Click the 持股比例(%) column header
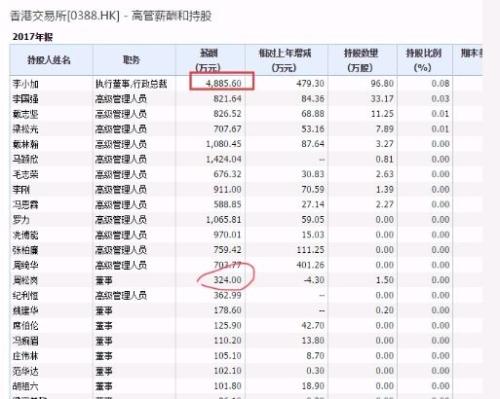 (x=423, y=60)
